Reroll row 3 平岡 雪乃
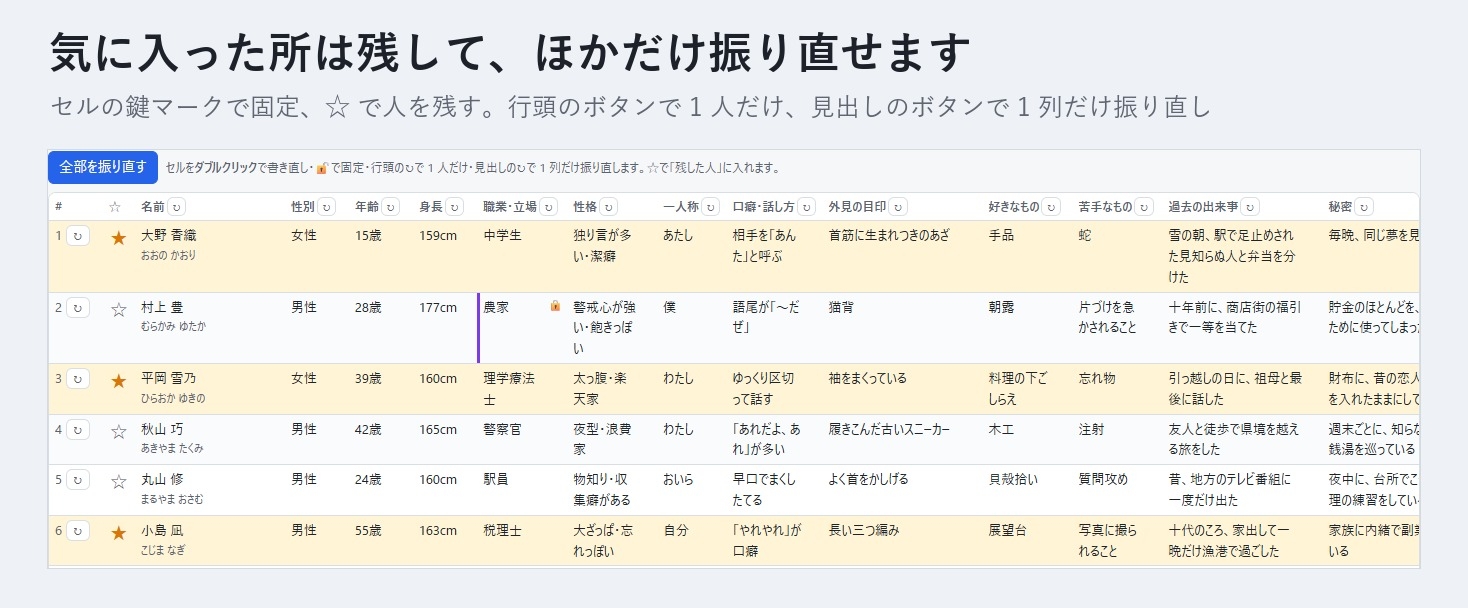 [78, 379]
